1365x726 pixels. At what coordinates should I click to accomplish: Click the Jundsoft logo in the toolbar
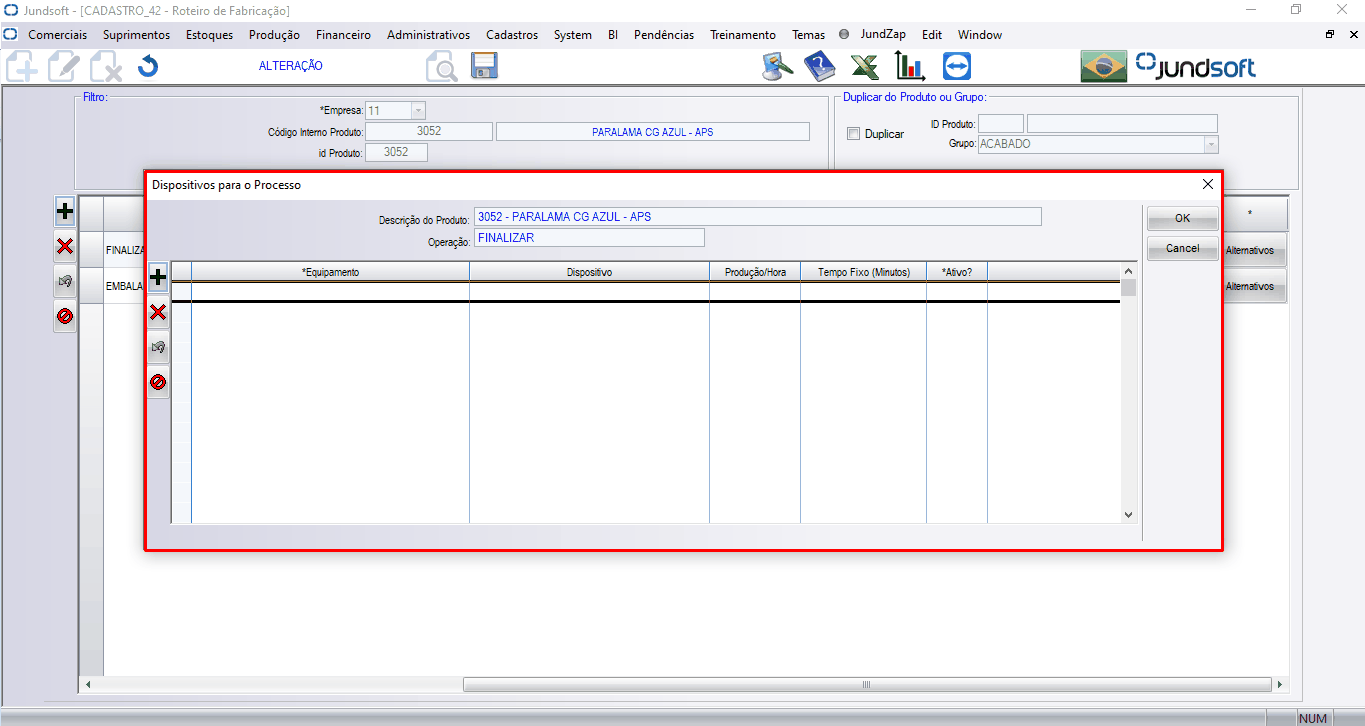pyautogui.click(x=1196, y=67)
